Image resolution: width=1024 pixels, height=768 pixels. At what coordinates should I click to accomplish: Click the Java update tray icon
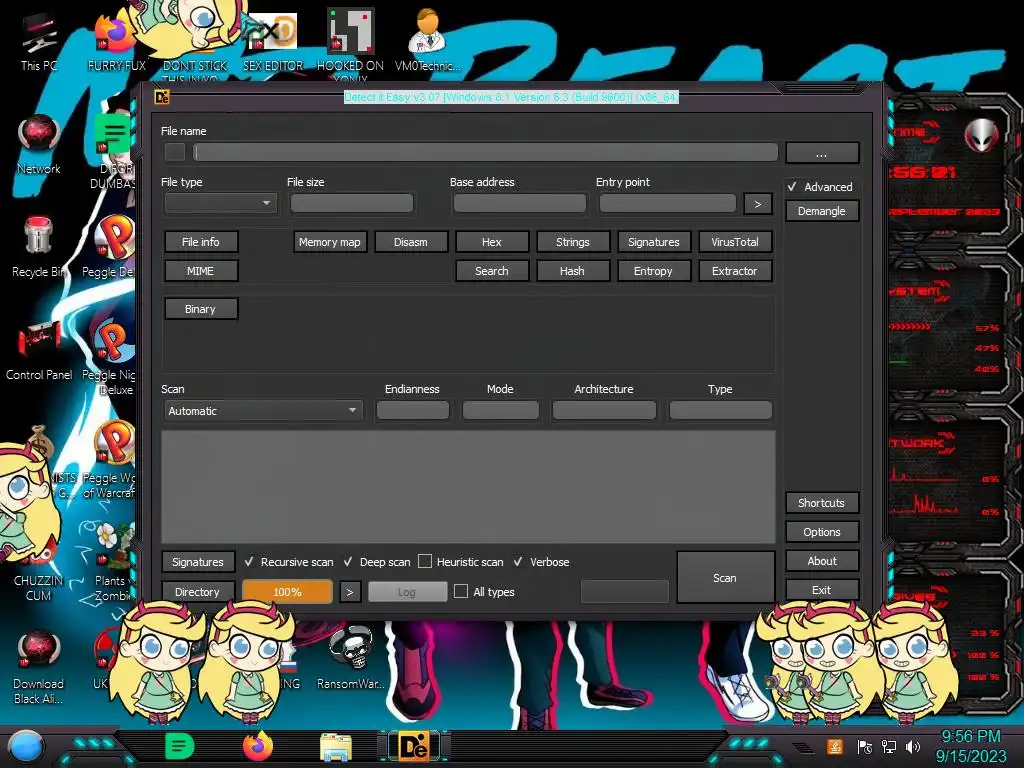tap(835, 746)
